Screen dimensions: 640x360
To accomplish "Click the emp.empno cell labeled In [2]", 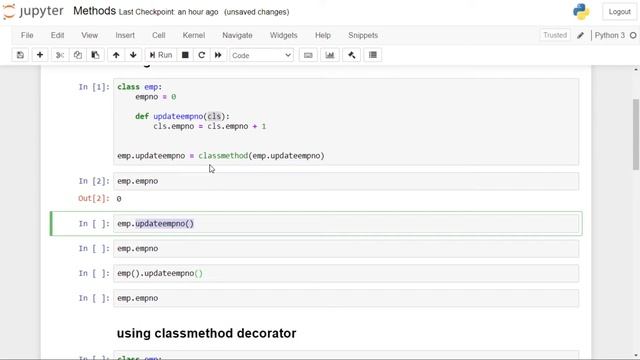I will [346, 181].
